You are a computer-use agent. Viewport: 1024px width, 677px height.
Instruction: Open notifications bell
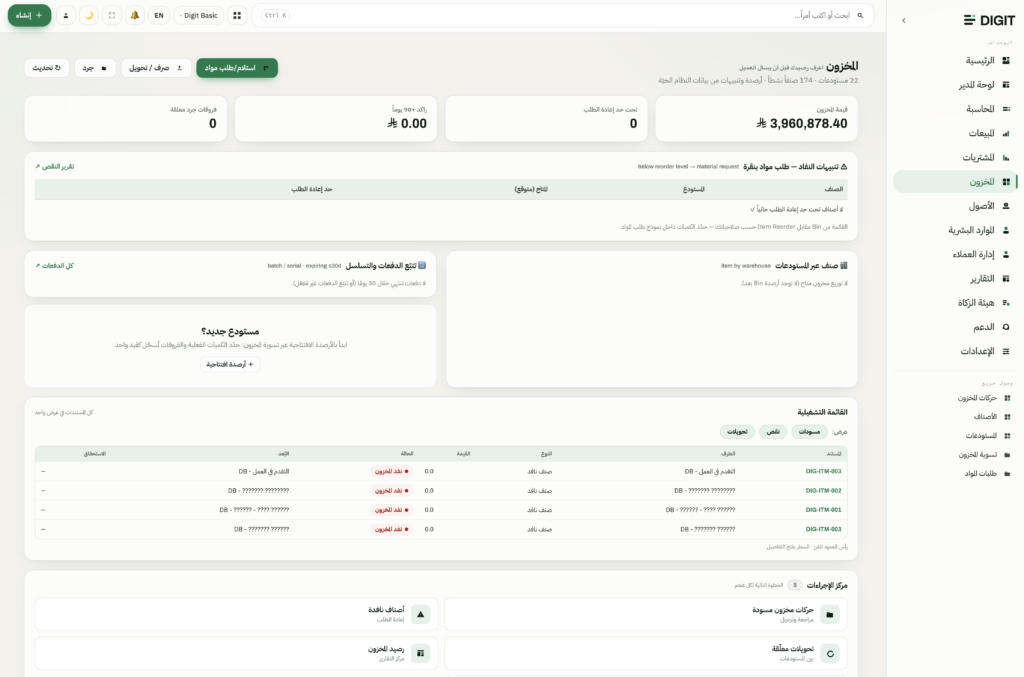(x=135, y=15)
